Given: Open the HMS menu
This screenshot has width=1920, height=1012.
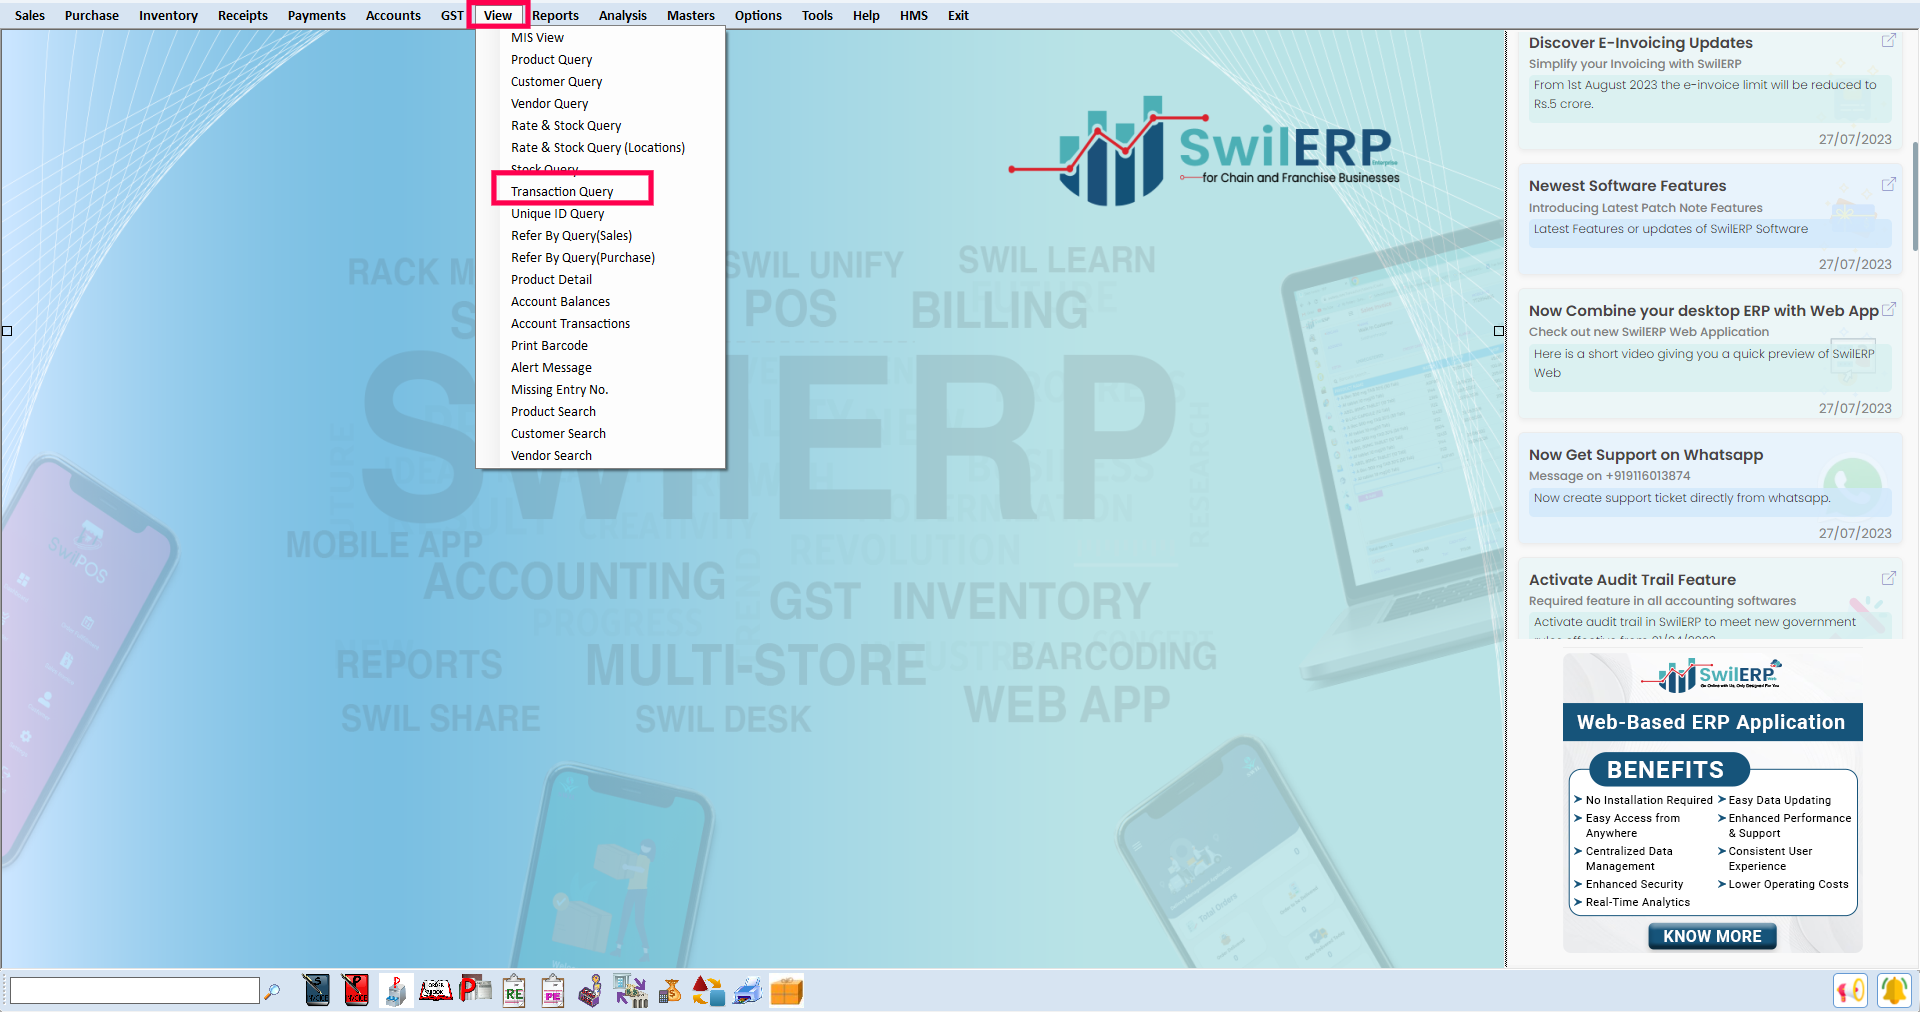Looking at the screenshot, I should click(914, 15).
